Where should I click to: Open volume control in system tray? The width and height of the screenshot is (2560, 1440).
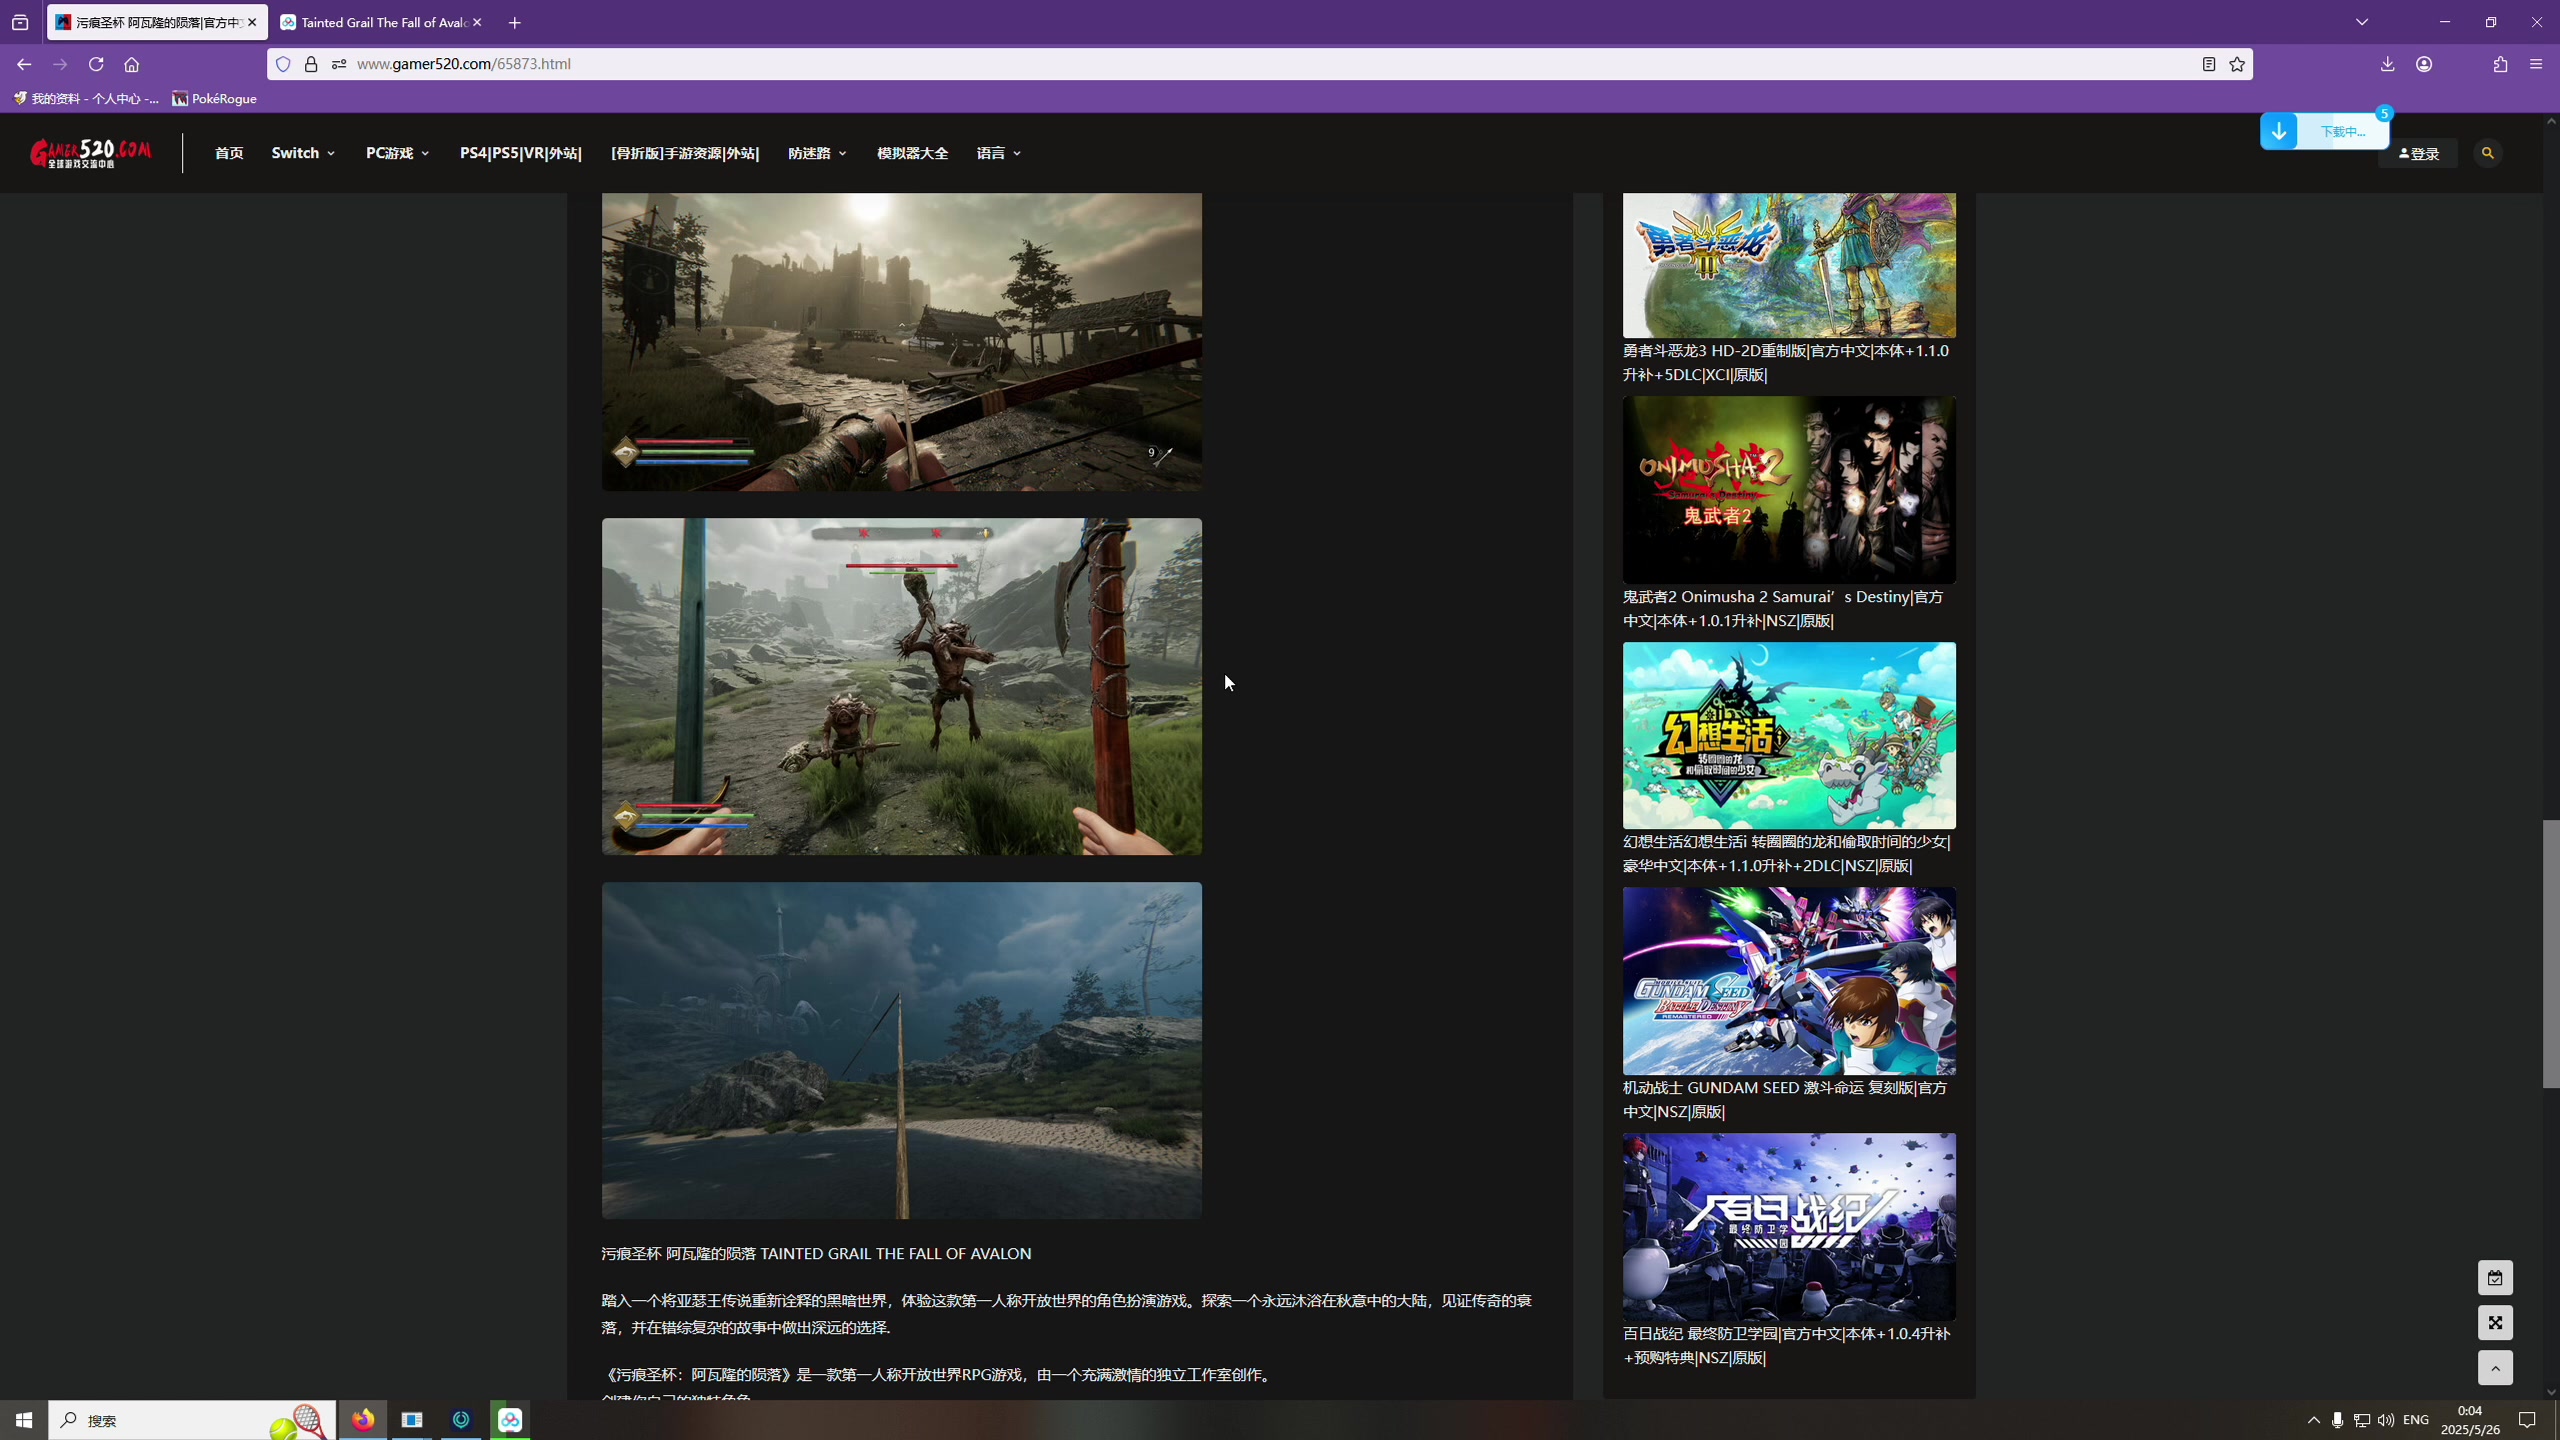[x=2386, y=1420]
